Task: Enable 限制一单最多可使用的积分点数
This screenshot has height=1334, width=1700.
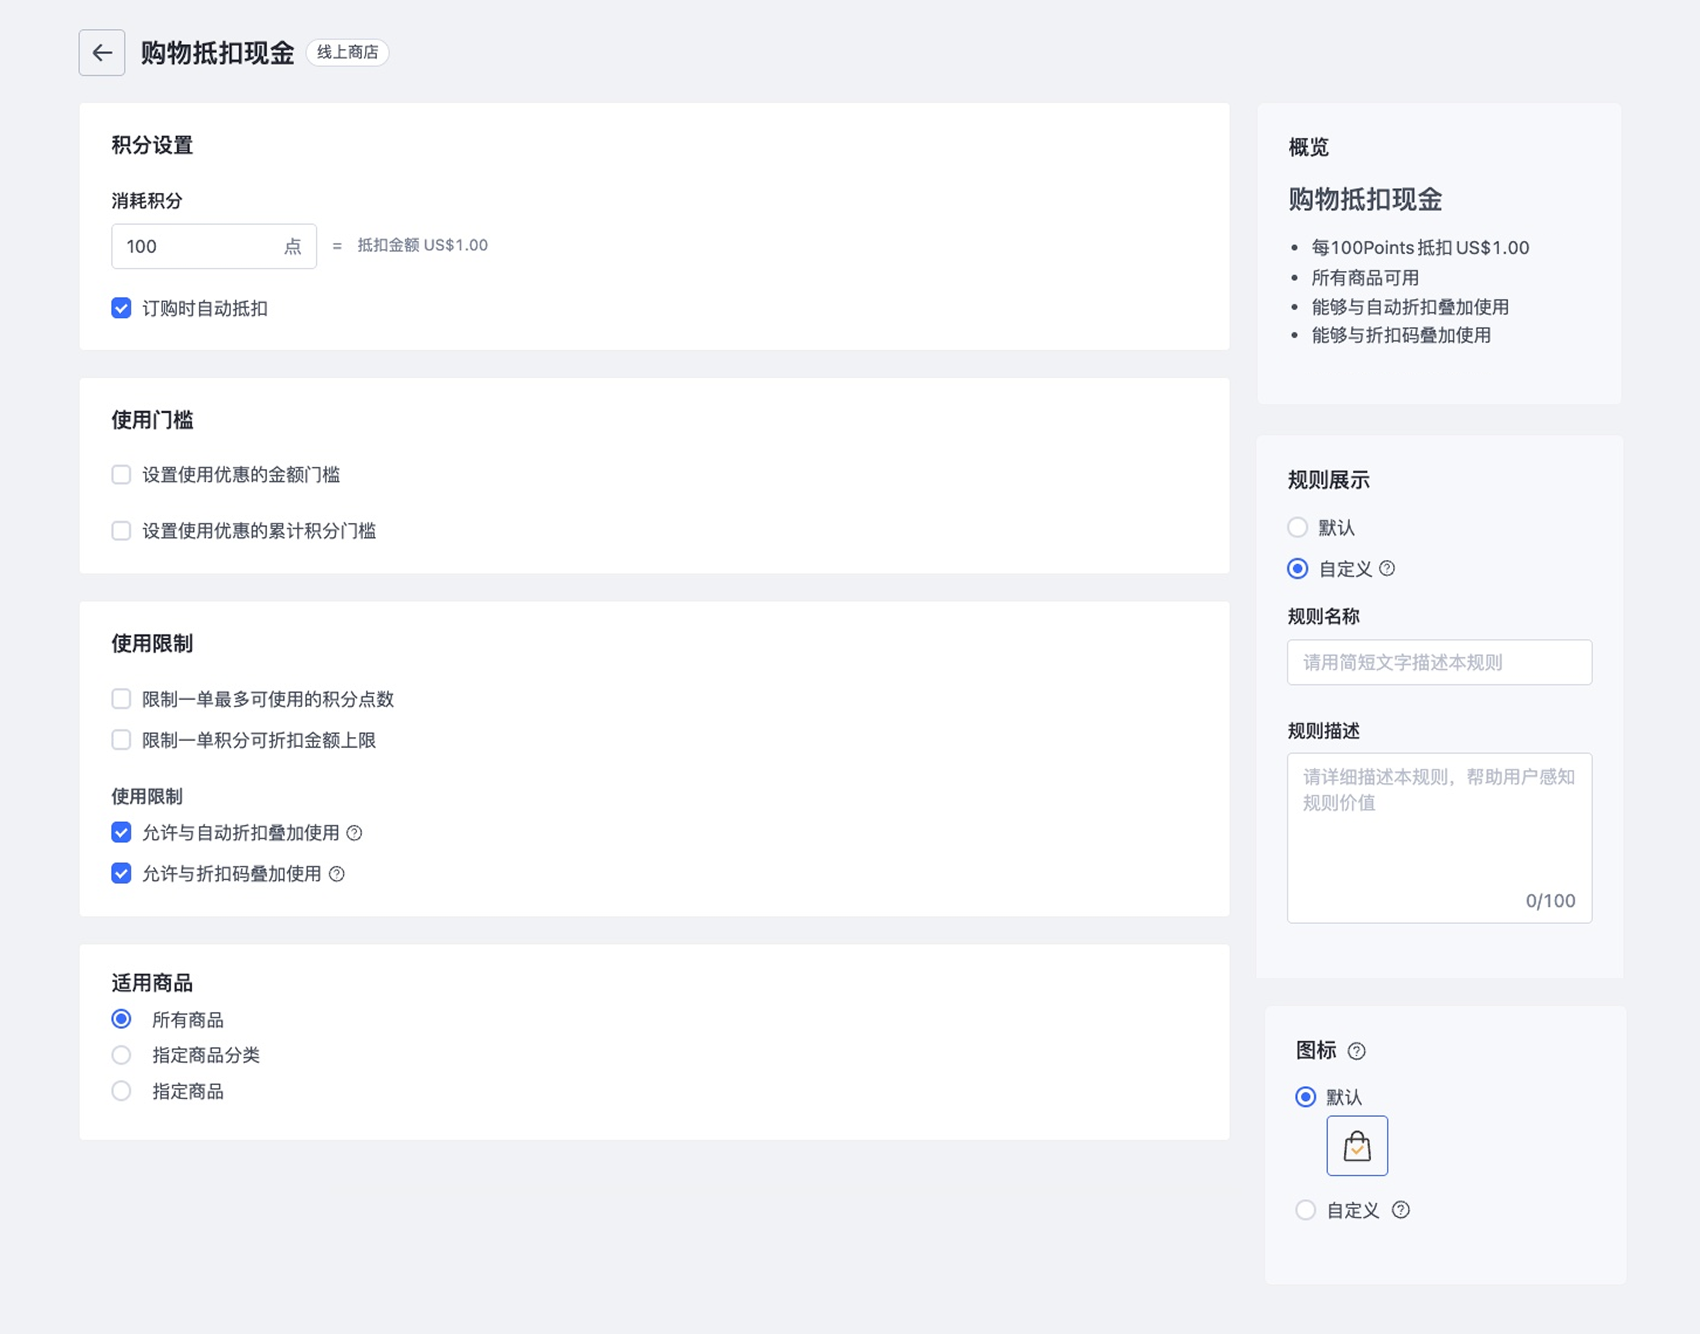Action: click(x=121, y=698)
